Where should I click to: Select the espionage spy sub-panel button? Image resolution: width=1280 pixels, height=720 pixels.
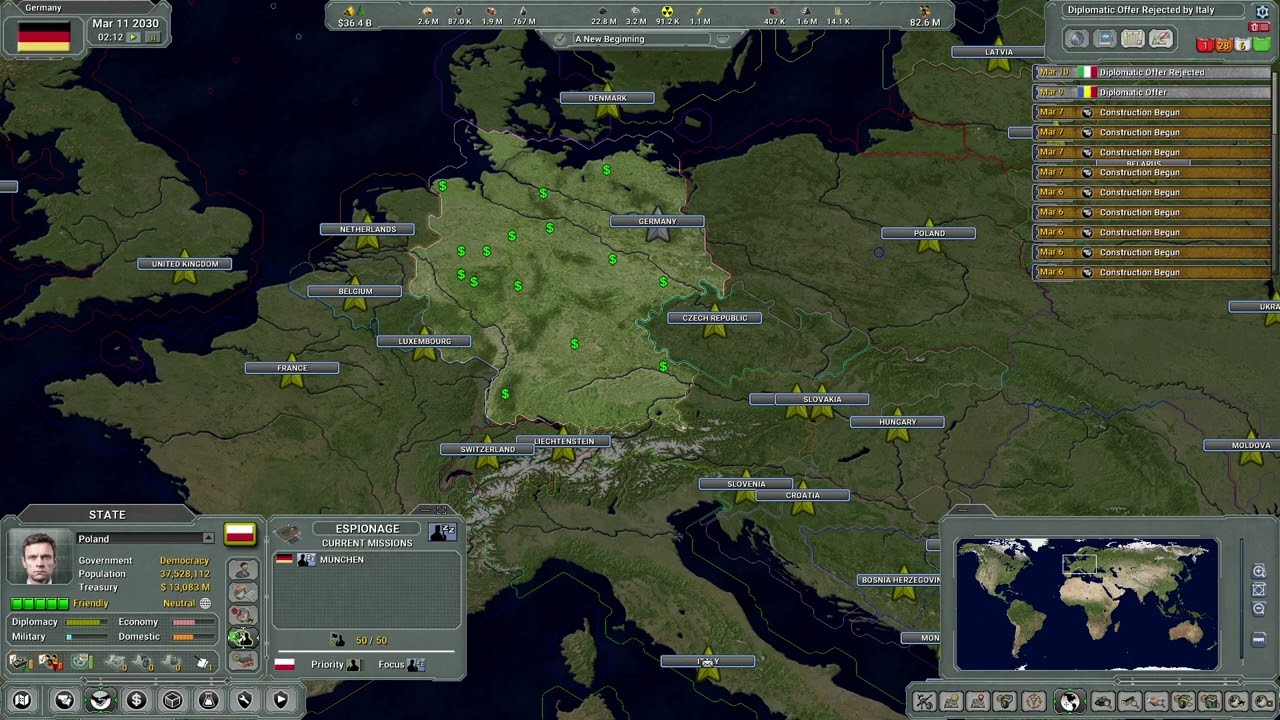(x=243, y=638)
